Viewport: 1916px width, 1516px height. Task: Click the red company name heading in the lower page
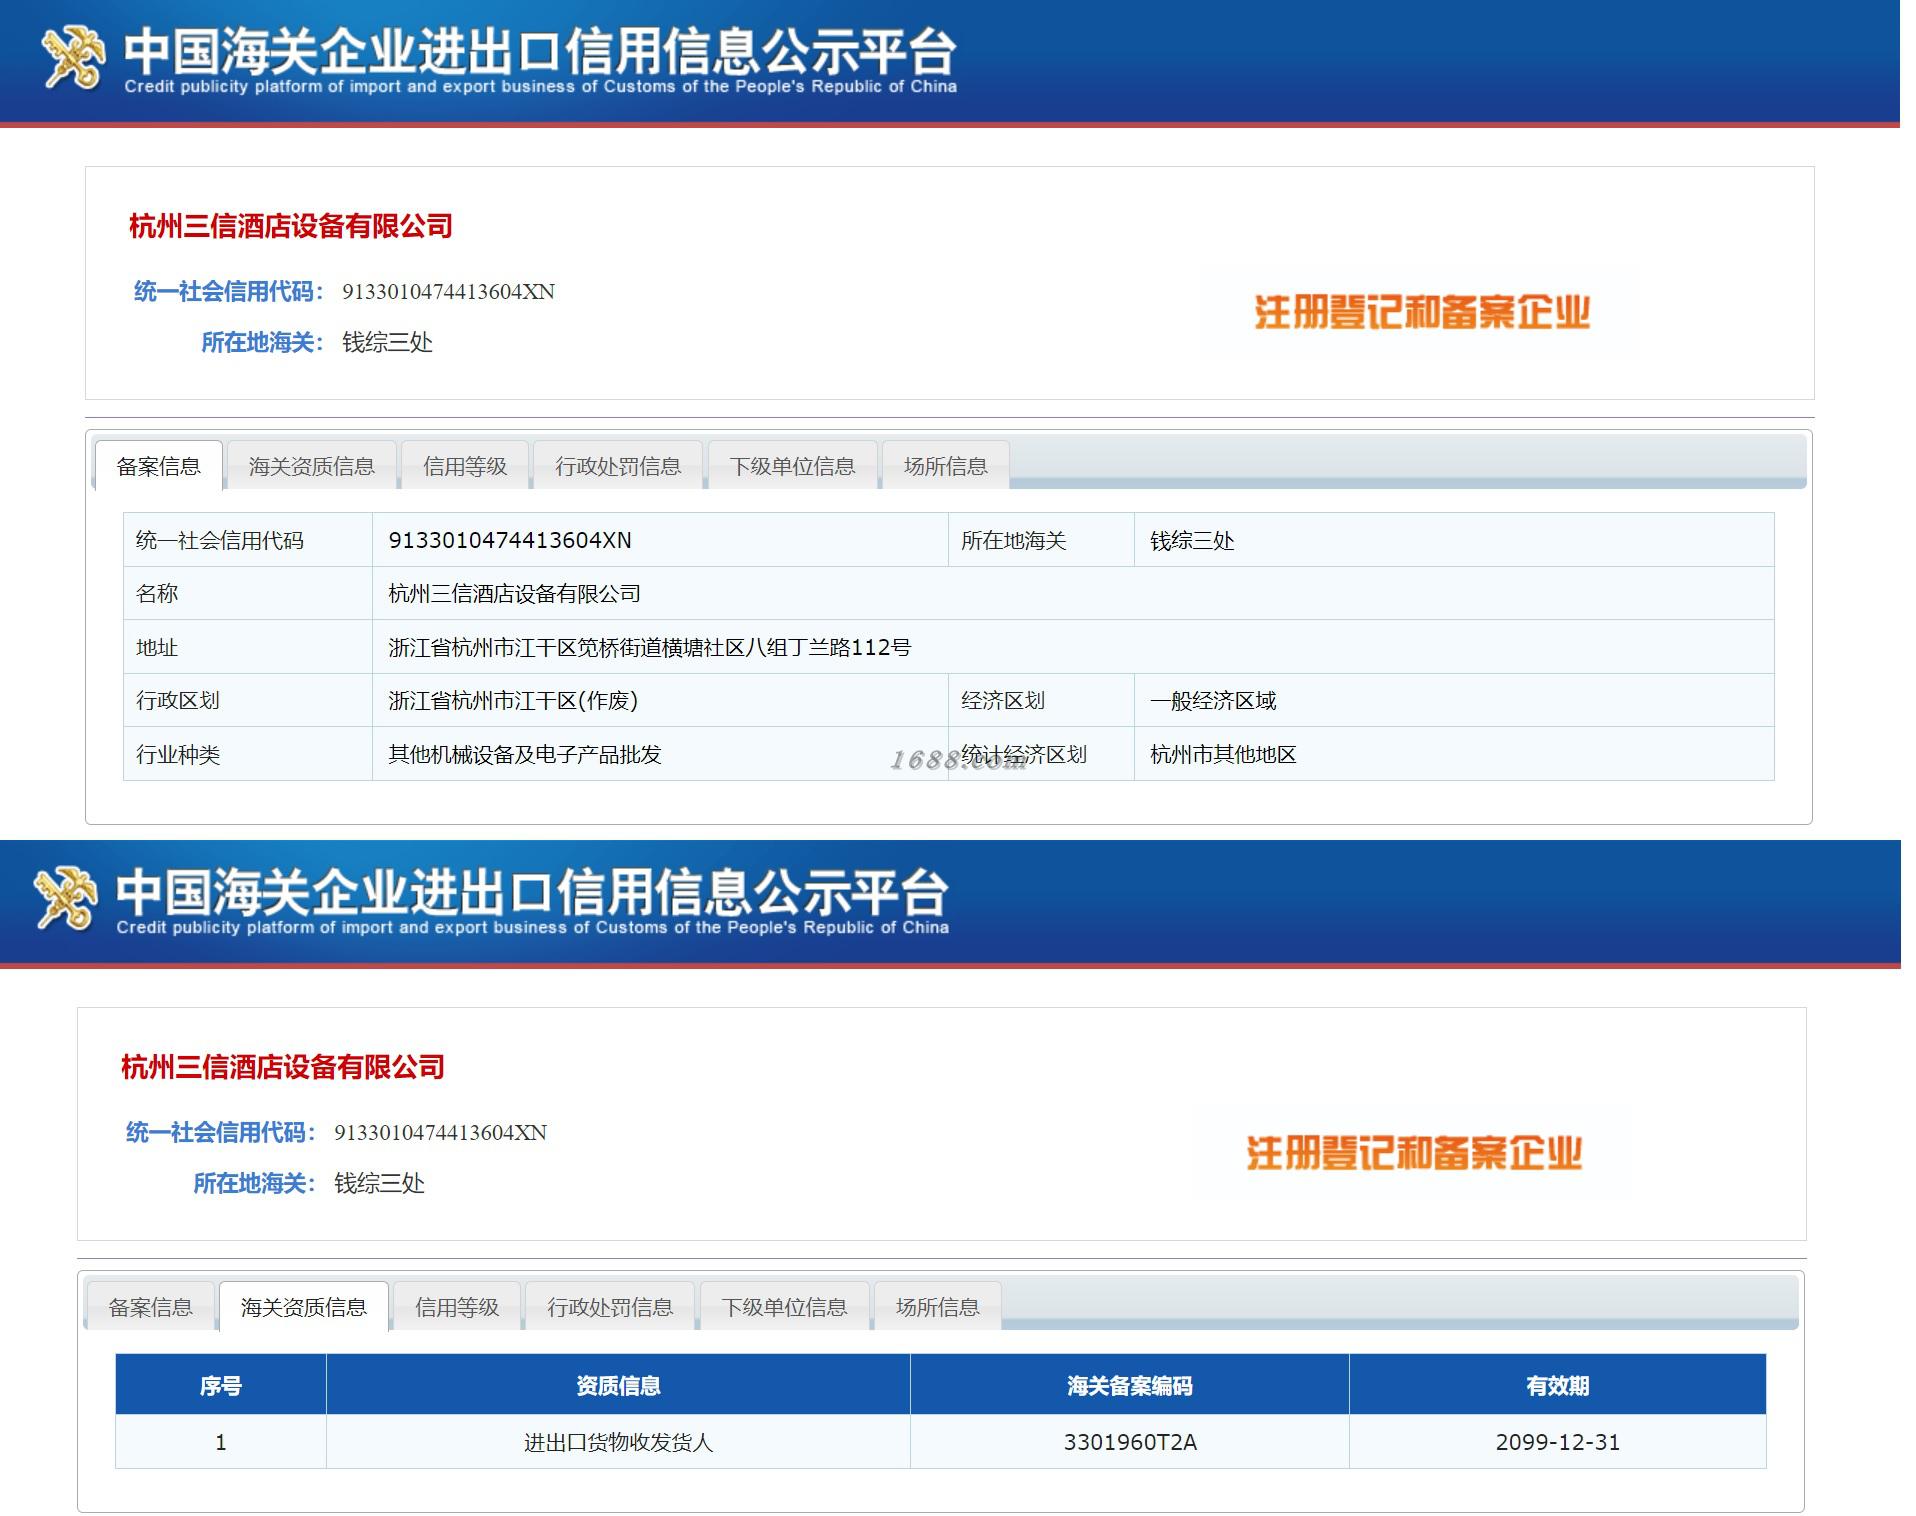pos(283,1067)
